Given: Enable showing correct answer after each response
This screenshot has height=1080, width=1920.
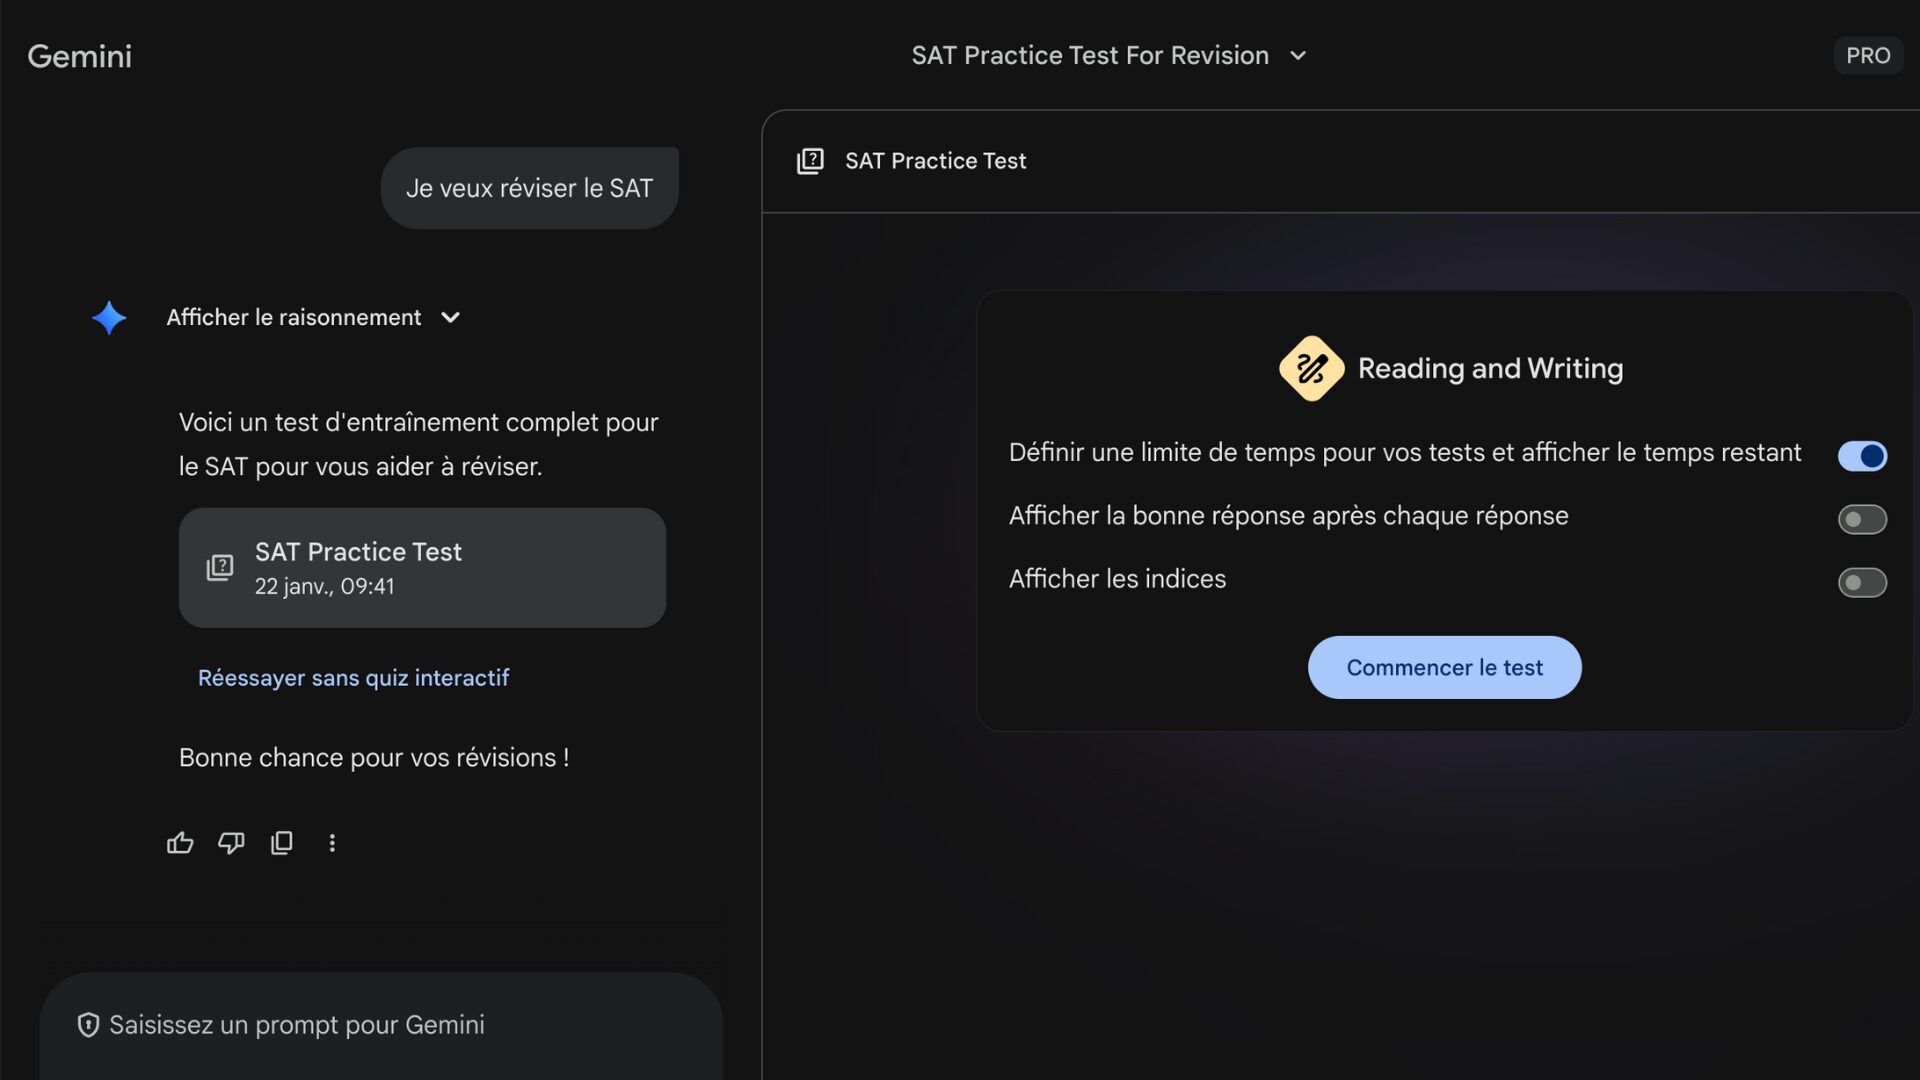Looking at the screenshot, I should [1861, 519].
